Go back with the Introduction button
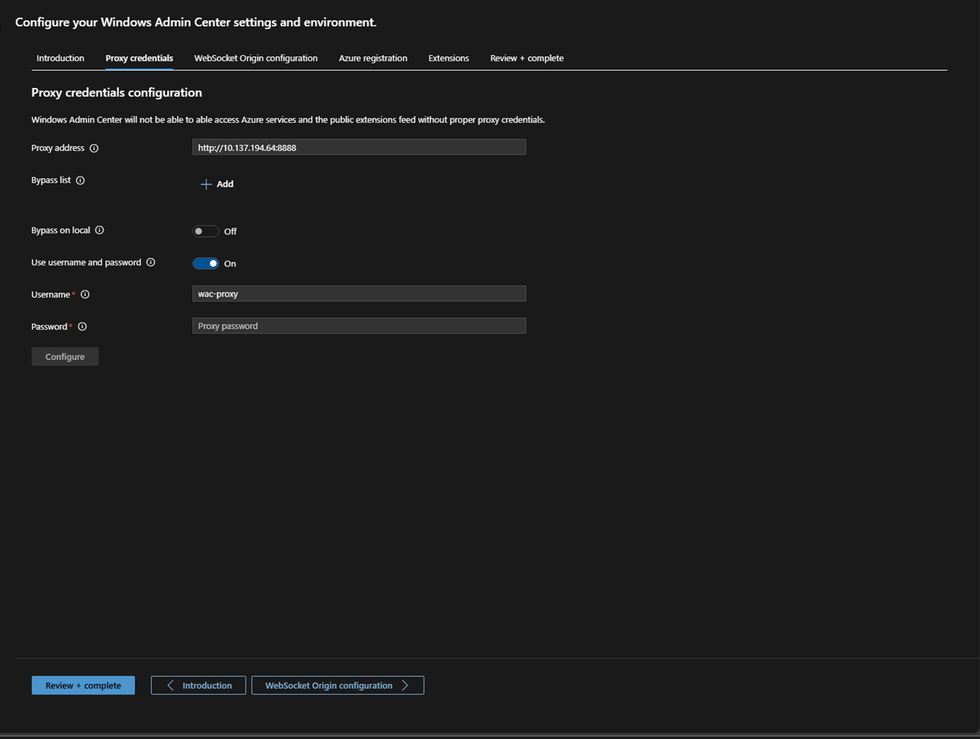 (x=198, y=685)
